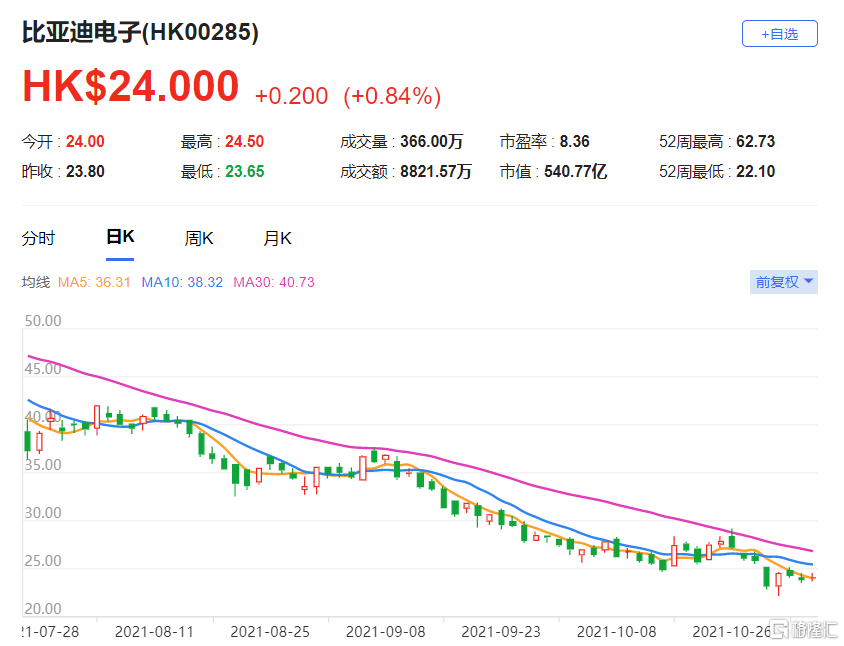Click the 30.00 price axis label
The height and width of the screenshot is (646, 844).
tap(43, 513)
